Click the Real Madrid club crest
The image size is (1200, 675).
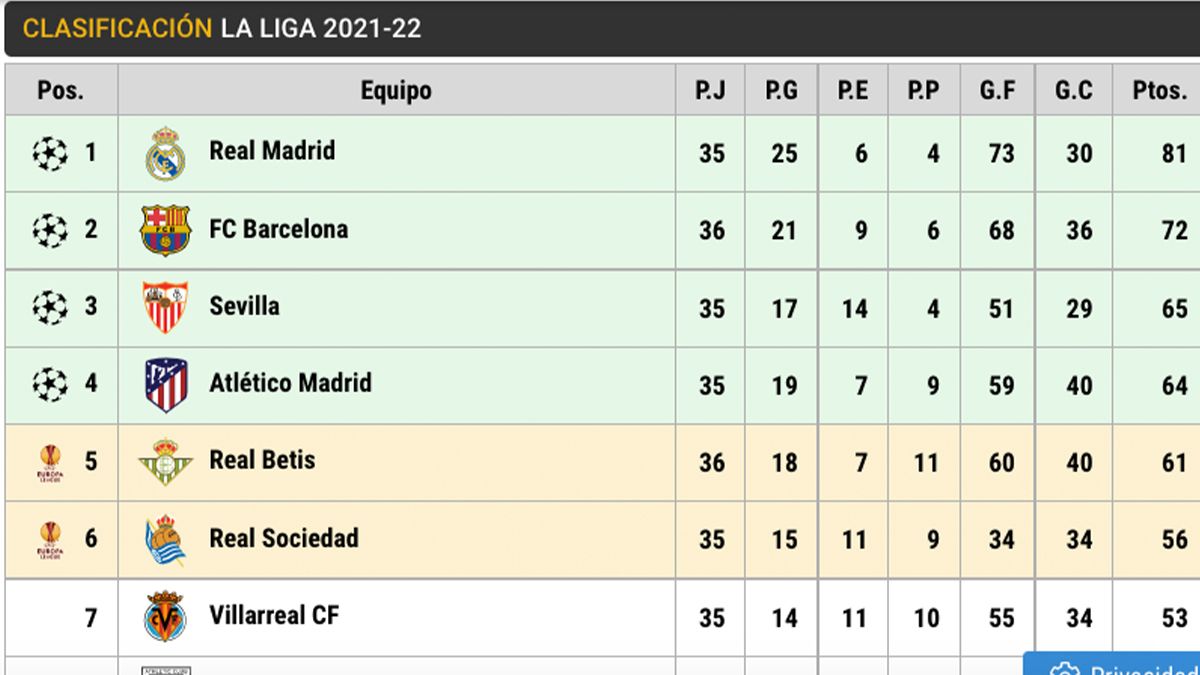[x=165, y=152]
